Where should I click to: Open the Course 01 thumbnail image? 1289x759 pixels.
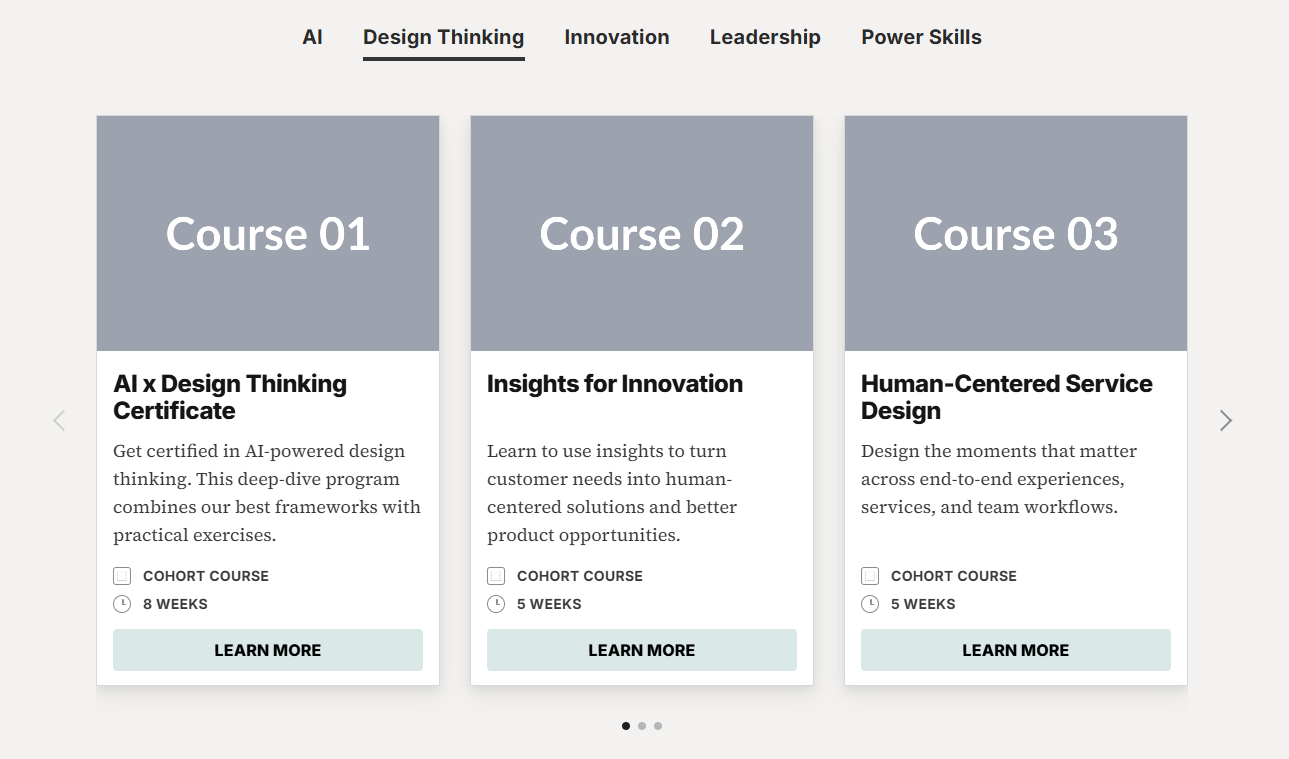[268, 234]
